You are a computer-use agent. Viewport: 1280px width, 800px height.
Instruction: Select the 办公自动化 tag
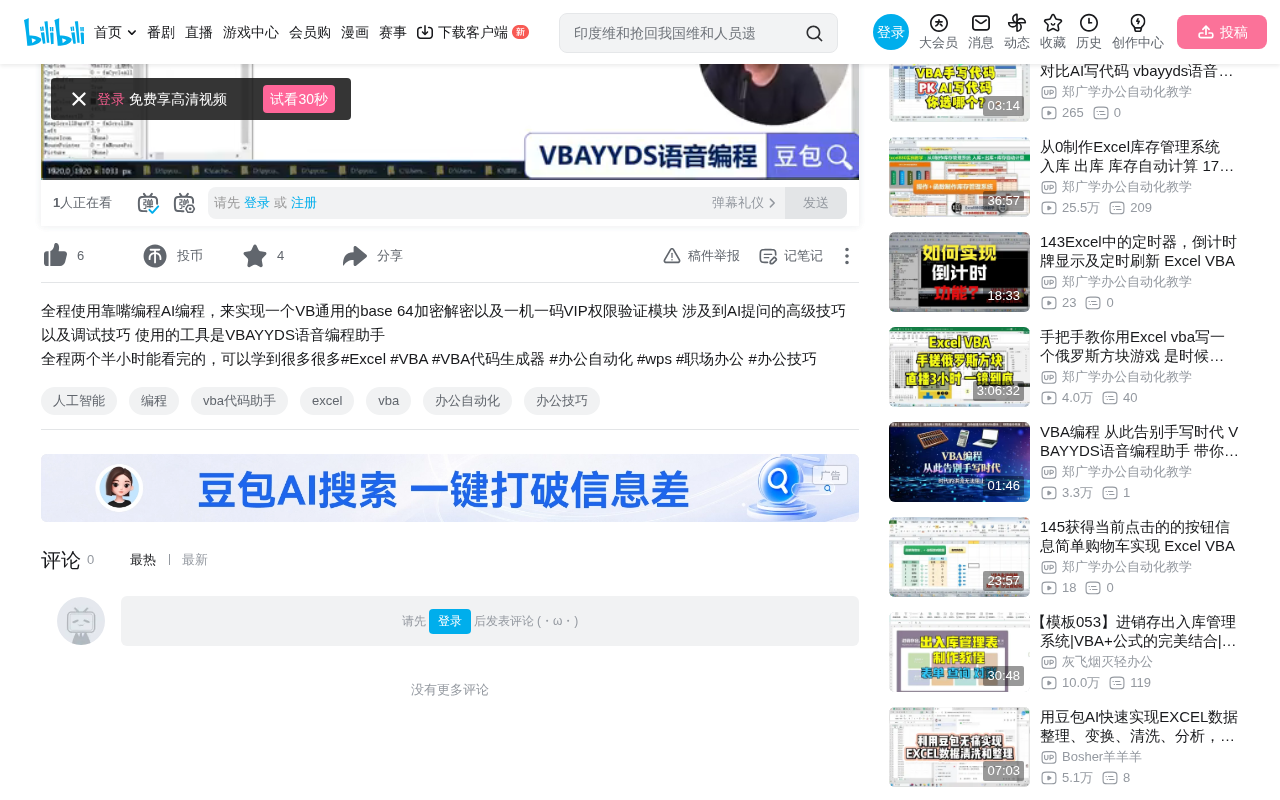point(467,401)
